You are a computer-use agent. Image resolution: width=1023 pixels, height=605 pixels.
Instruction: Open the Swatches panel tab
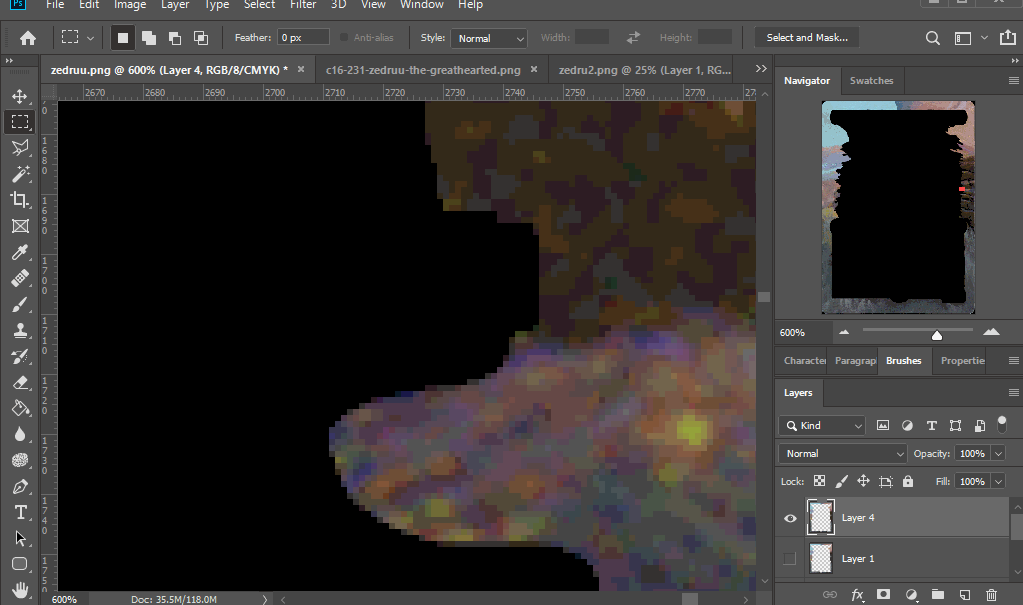871,81
